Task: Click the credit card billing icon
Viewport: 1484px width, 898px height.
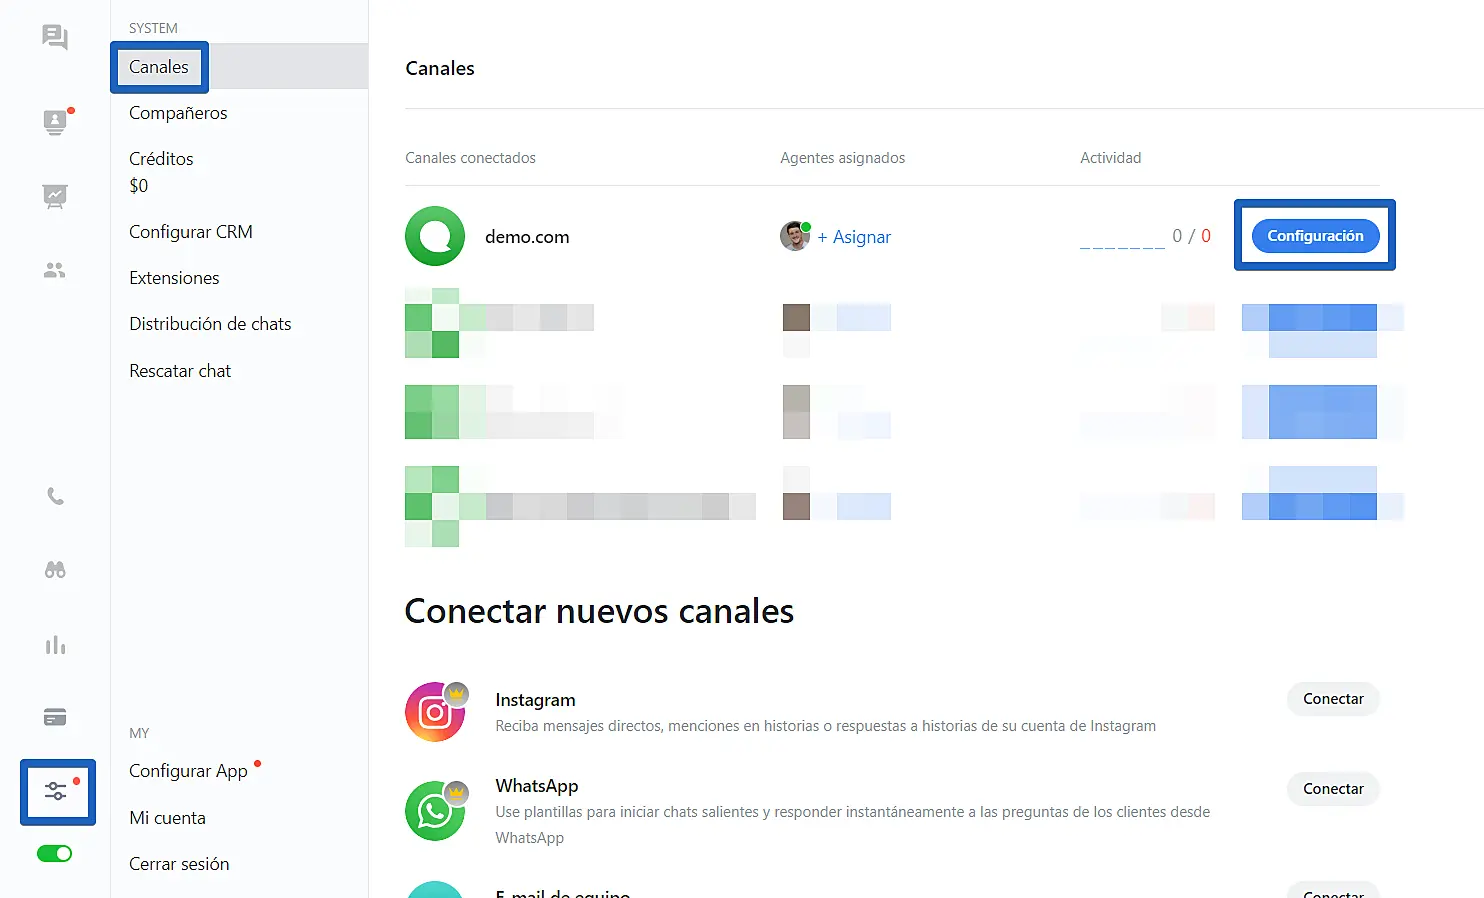Action: (x=55, y=717)
